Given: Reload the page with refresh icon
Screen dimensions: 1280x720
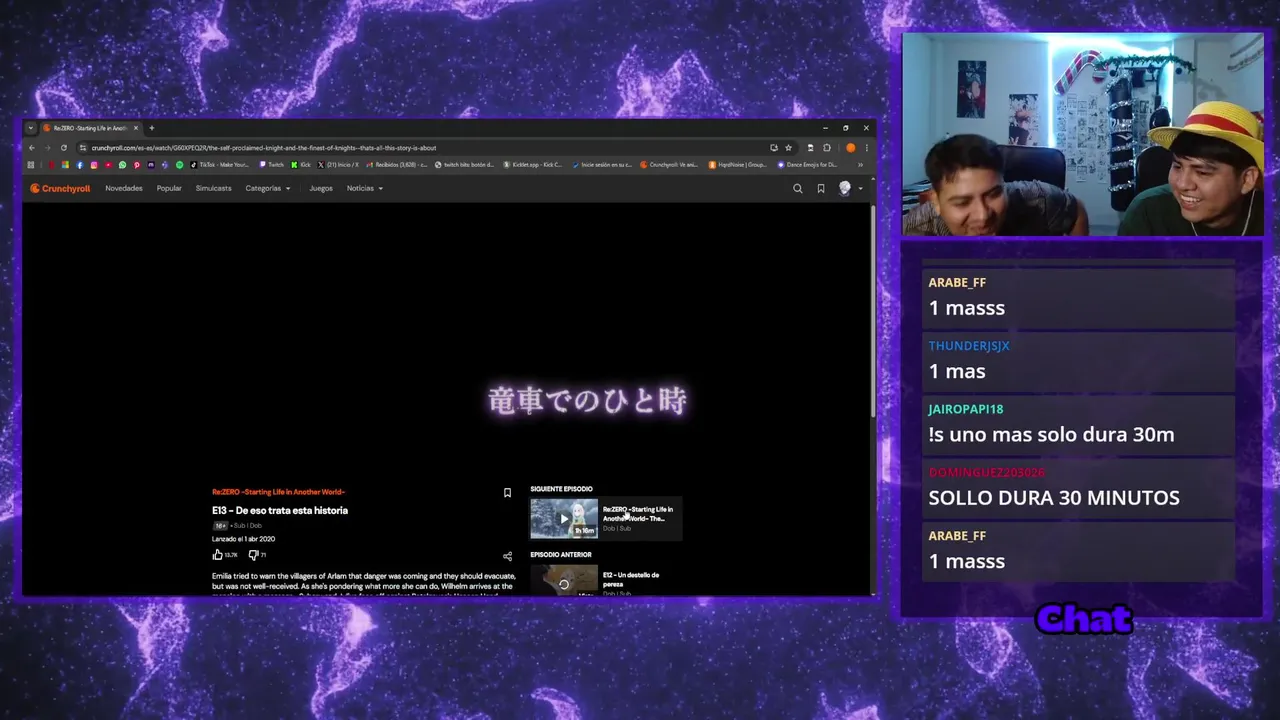Looking at the screenshot, I should [64, 148].
